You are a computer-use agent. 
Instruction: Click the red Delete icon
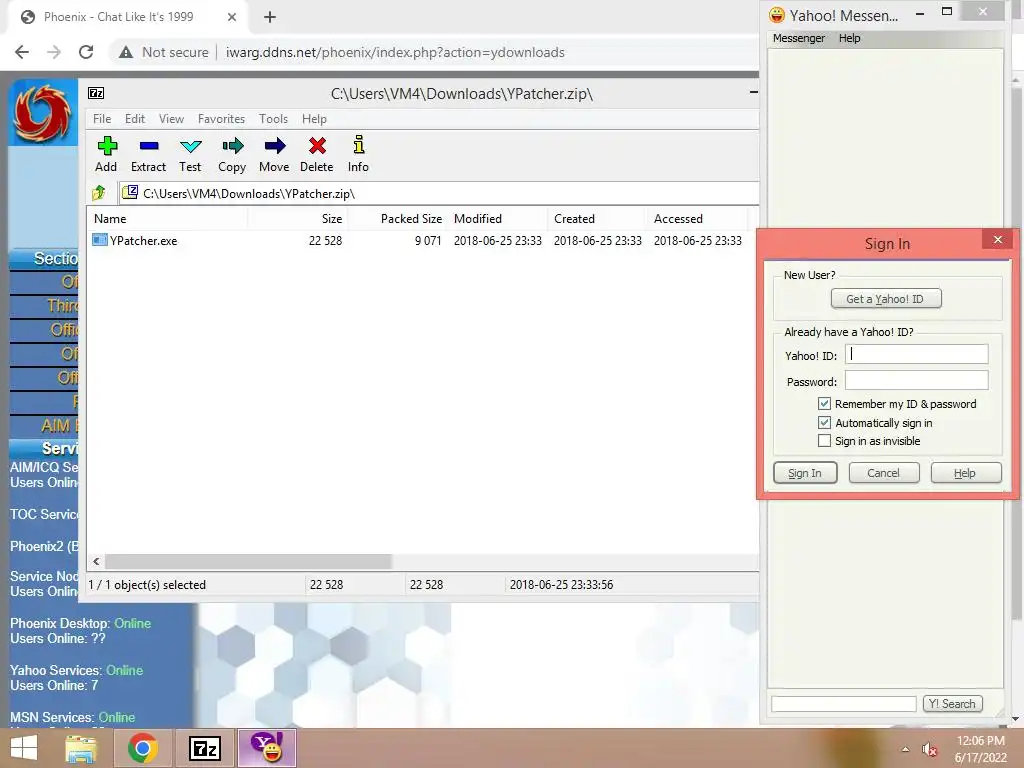coord(317,154)
